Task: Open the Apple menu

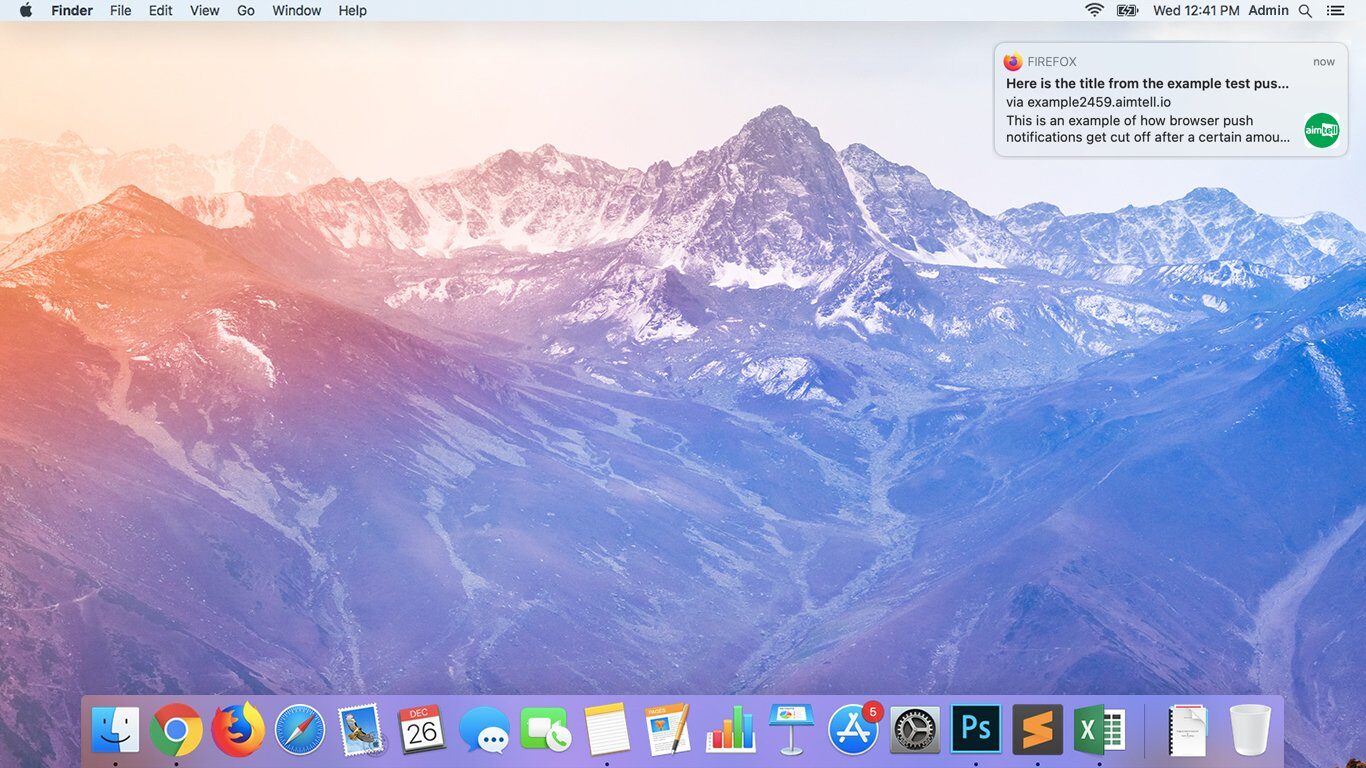Action: click(26, 10)
